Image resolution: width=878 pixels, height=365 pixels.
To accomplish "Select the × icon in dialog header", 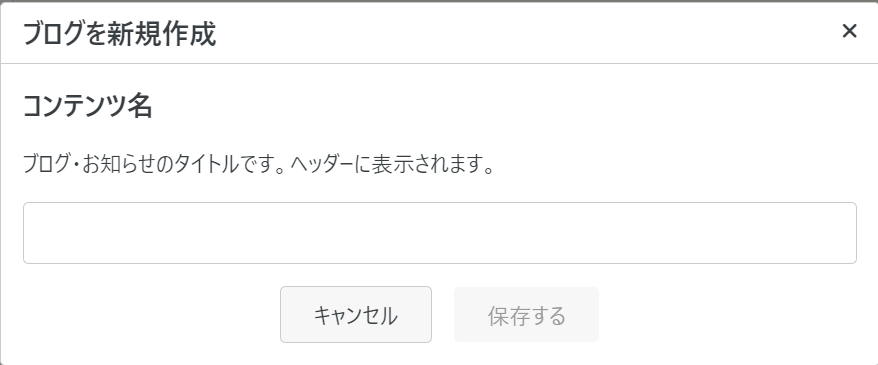I will [x=849, y=31].
